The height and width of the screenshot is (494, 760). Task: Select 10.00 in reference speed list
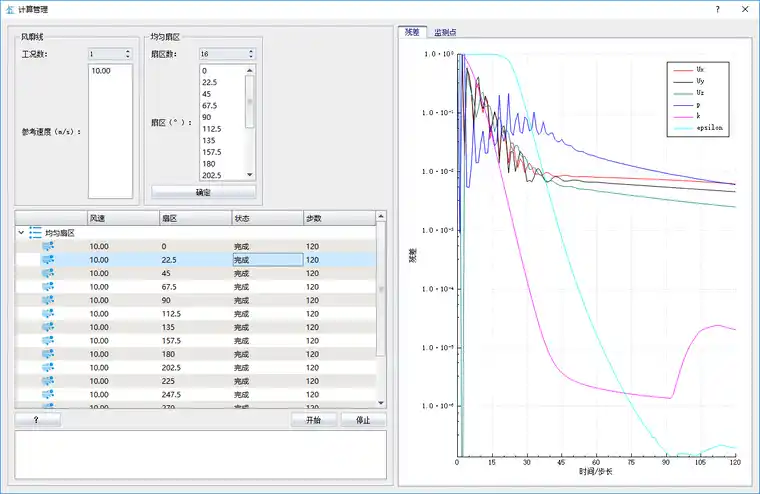(101, 71)
